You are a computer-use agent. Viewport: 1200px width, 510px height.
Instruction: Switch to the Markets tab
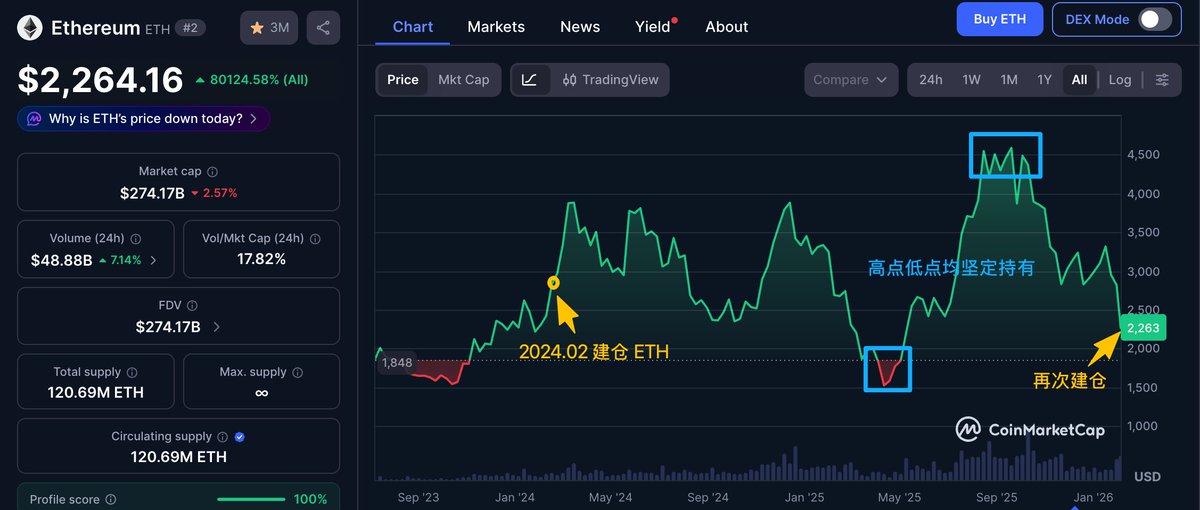[496, 27]
